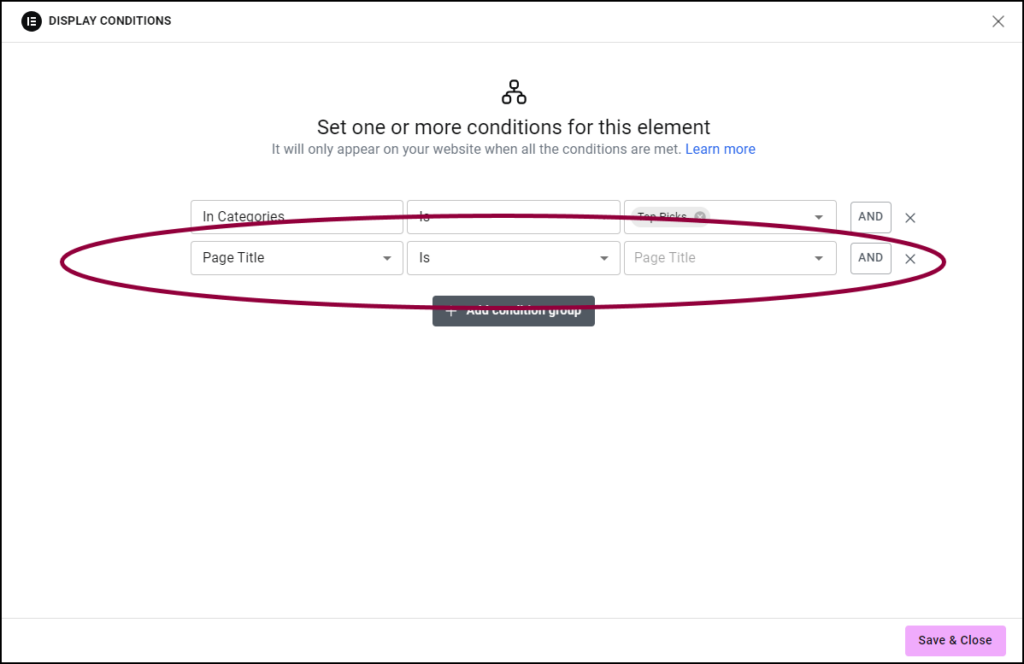Click the dropdown caret on the Page Title value field
1024x664 pixels.
818,258
